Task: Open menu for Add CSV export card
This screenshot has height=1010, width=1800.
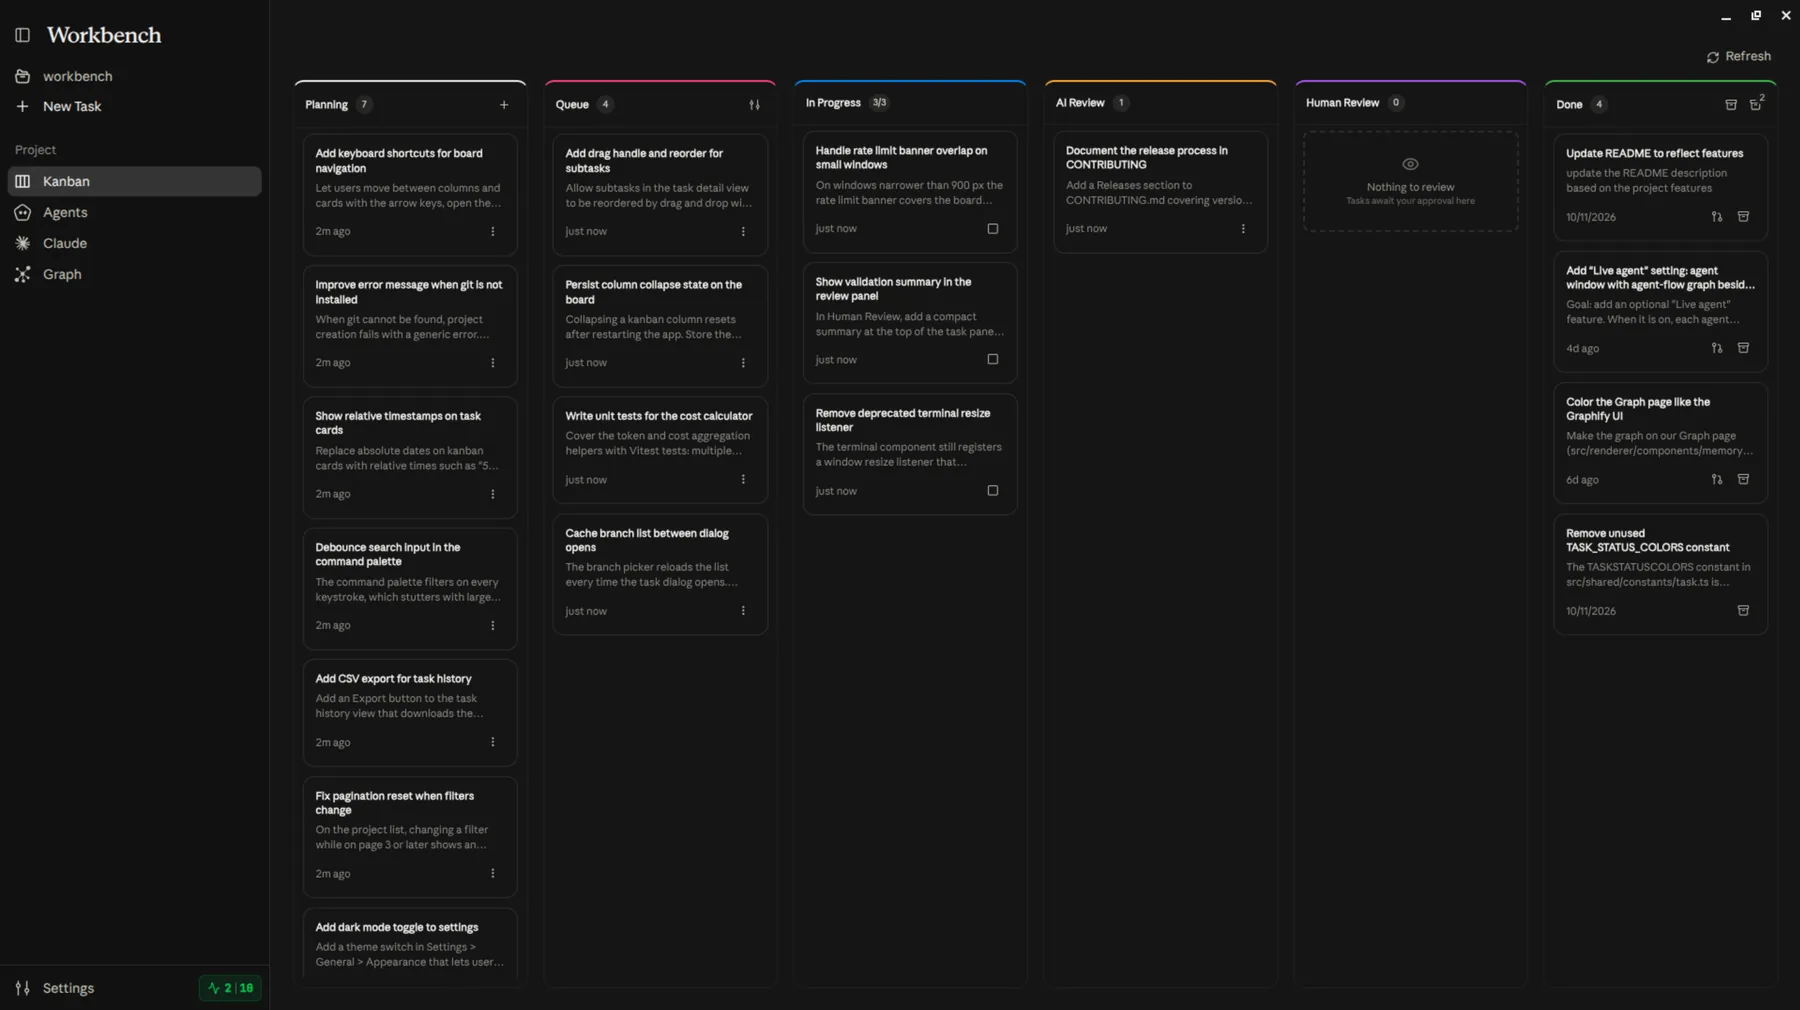Action: (493, 743)
